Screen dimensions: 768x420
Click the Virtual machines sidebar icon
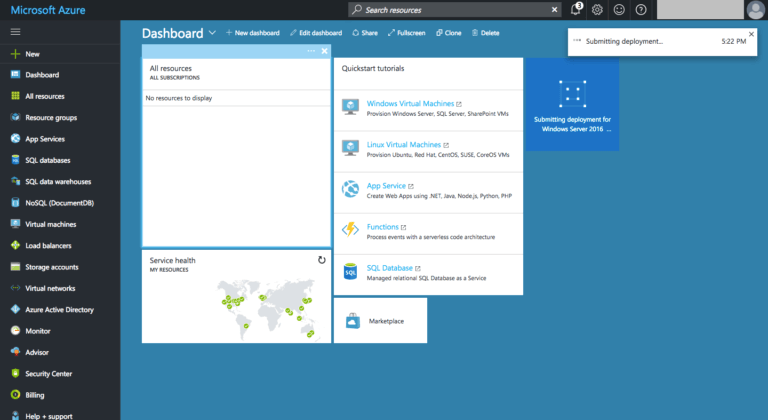[x=15, y=224]
